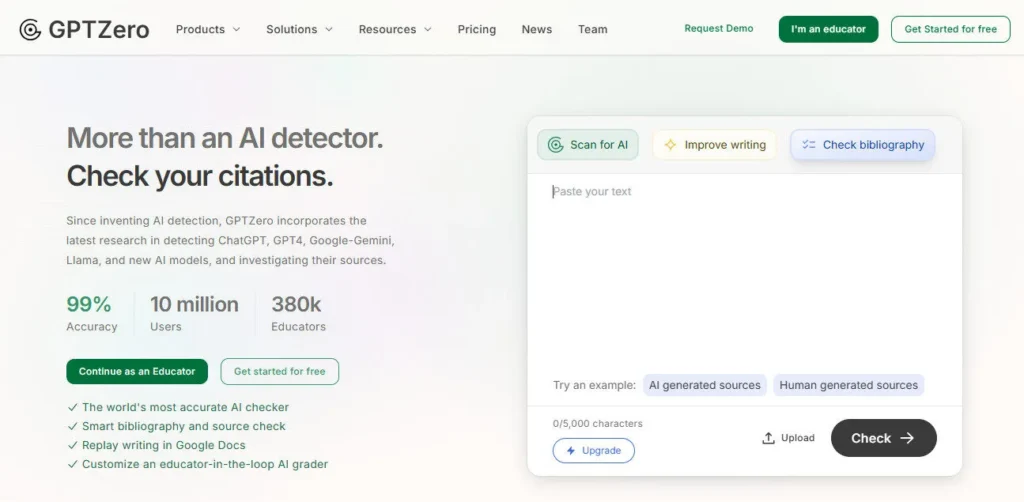Visit the Team page
The width and height of the screenshot is (1024, 502).
click(592, 29)
